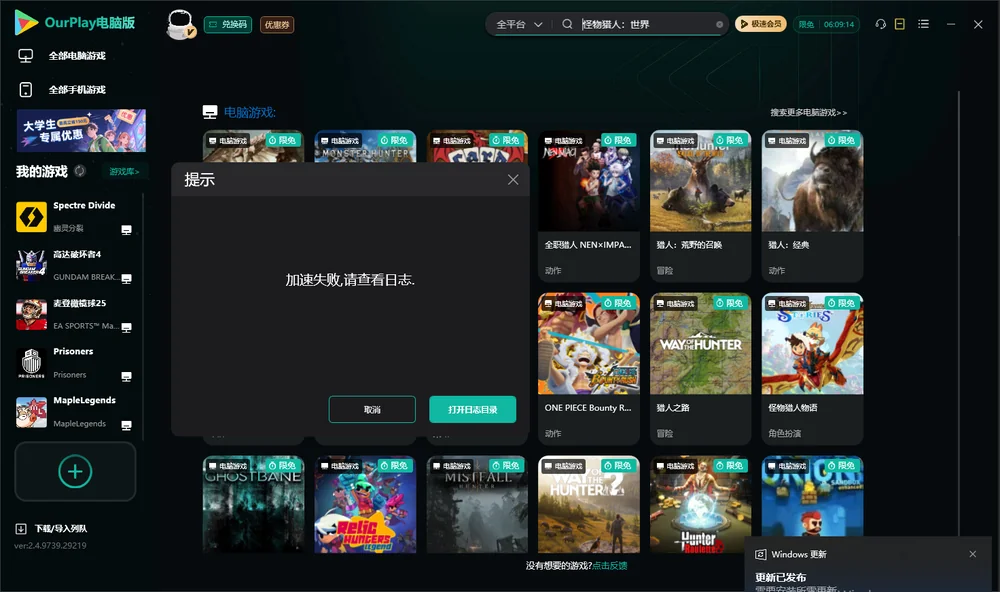This screenshot has height=592, width=1000.
Task: Click 取消 in the dialog
Action: pos(372,410)
